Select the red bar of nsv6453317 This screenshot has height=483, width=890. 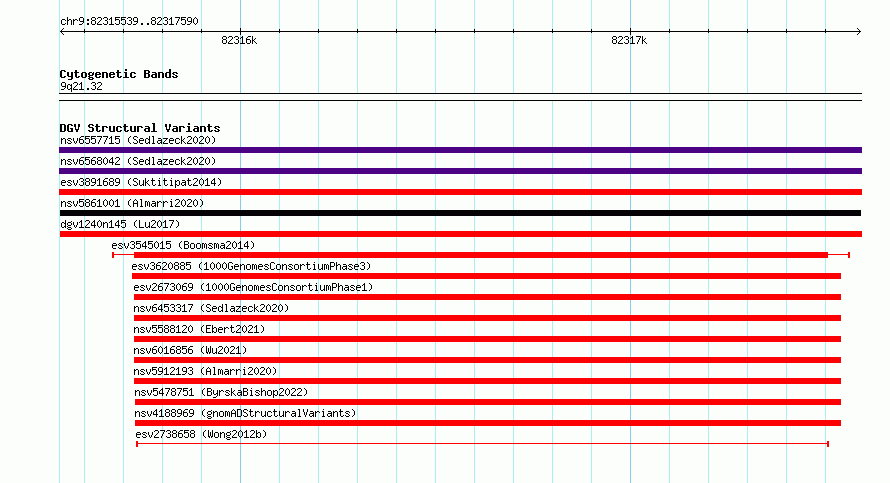pos(488,318)
